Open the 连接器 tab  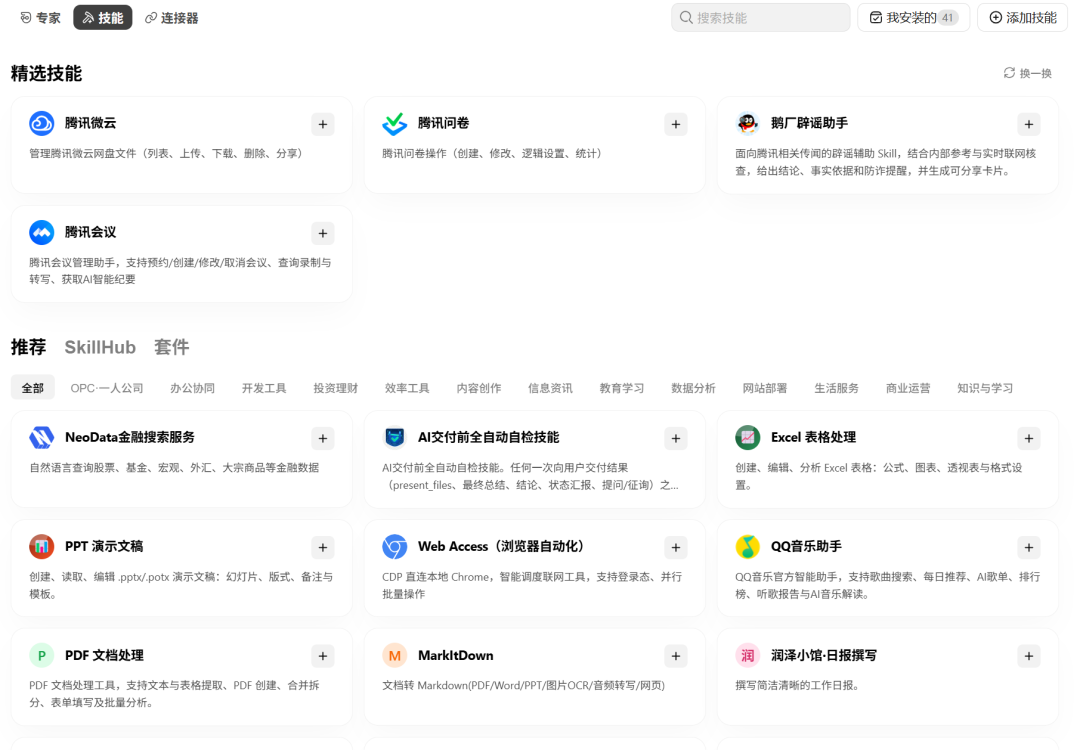tap(172, 18)
